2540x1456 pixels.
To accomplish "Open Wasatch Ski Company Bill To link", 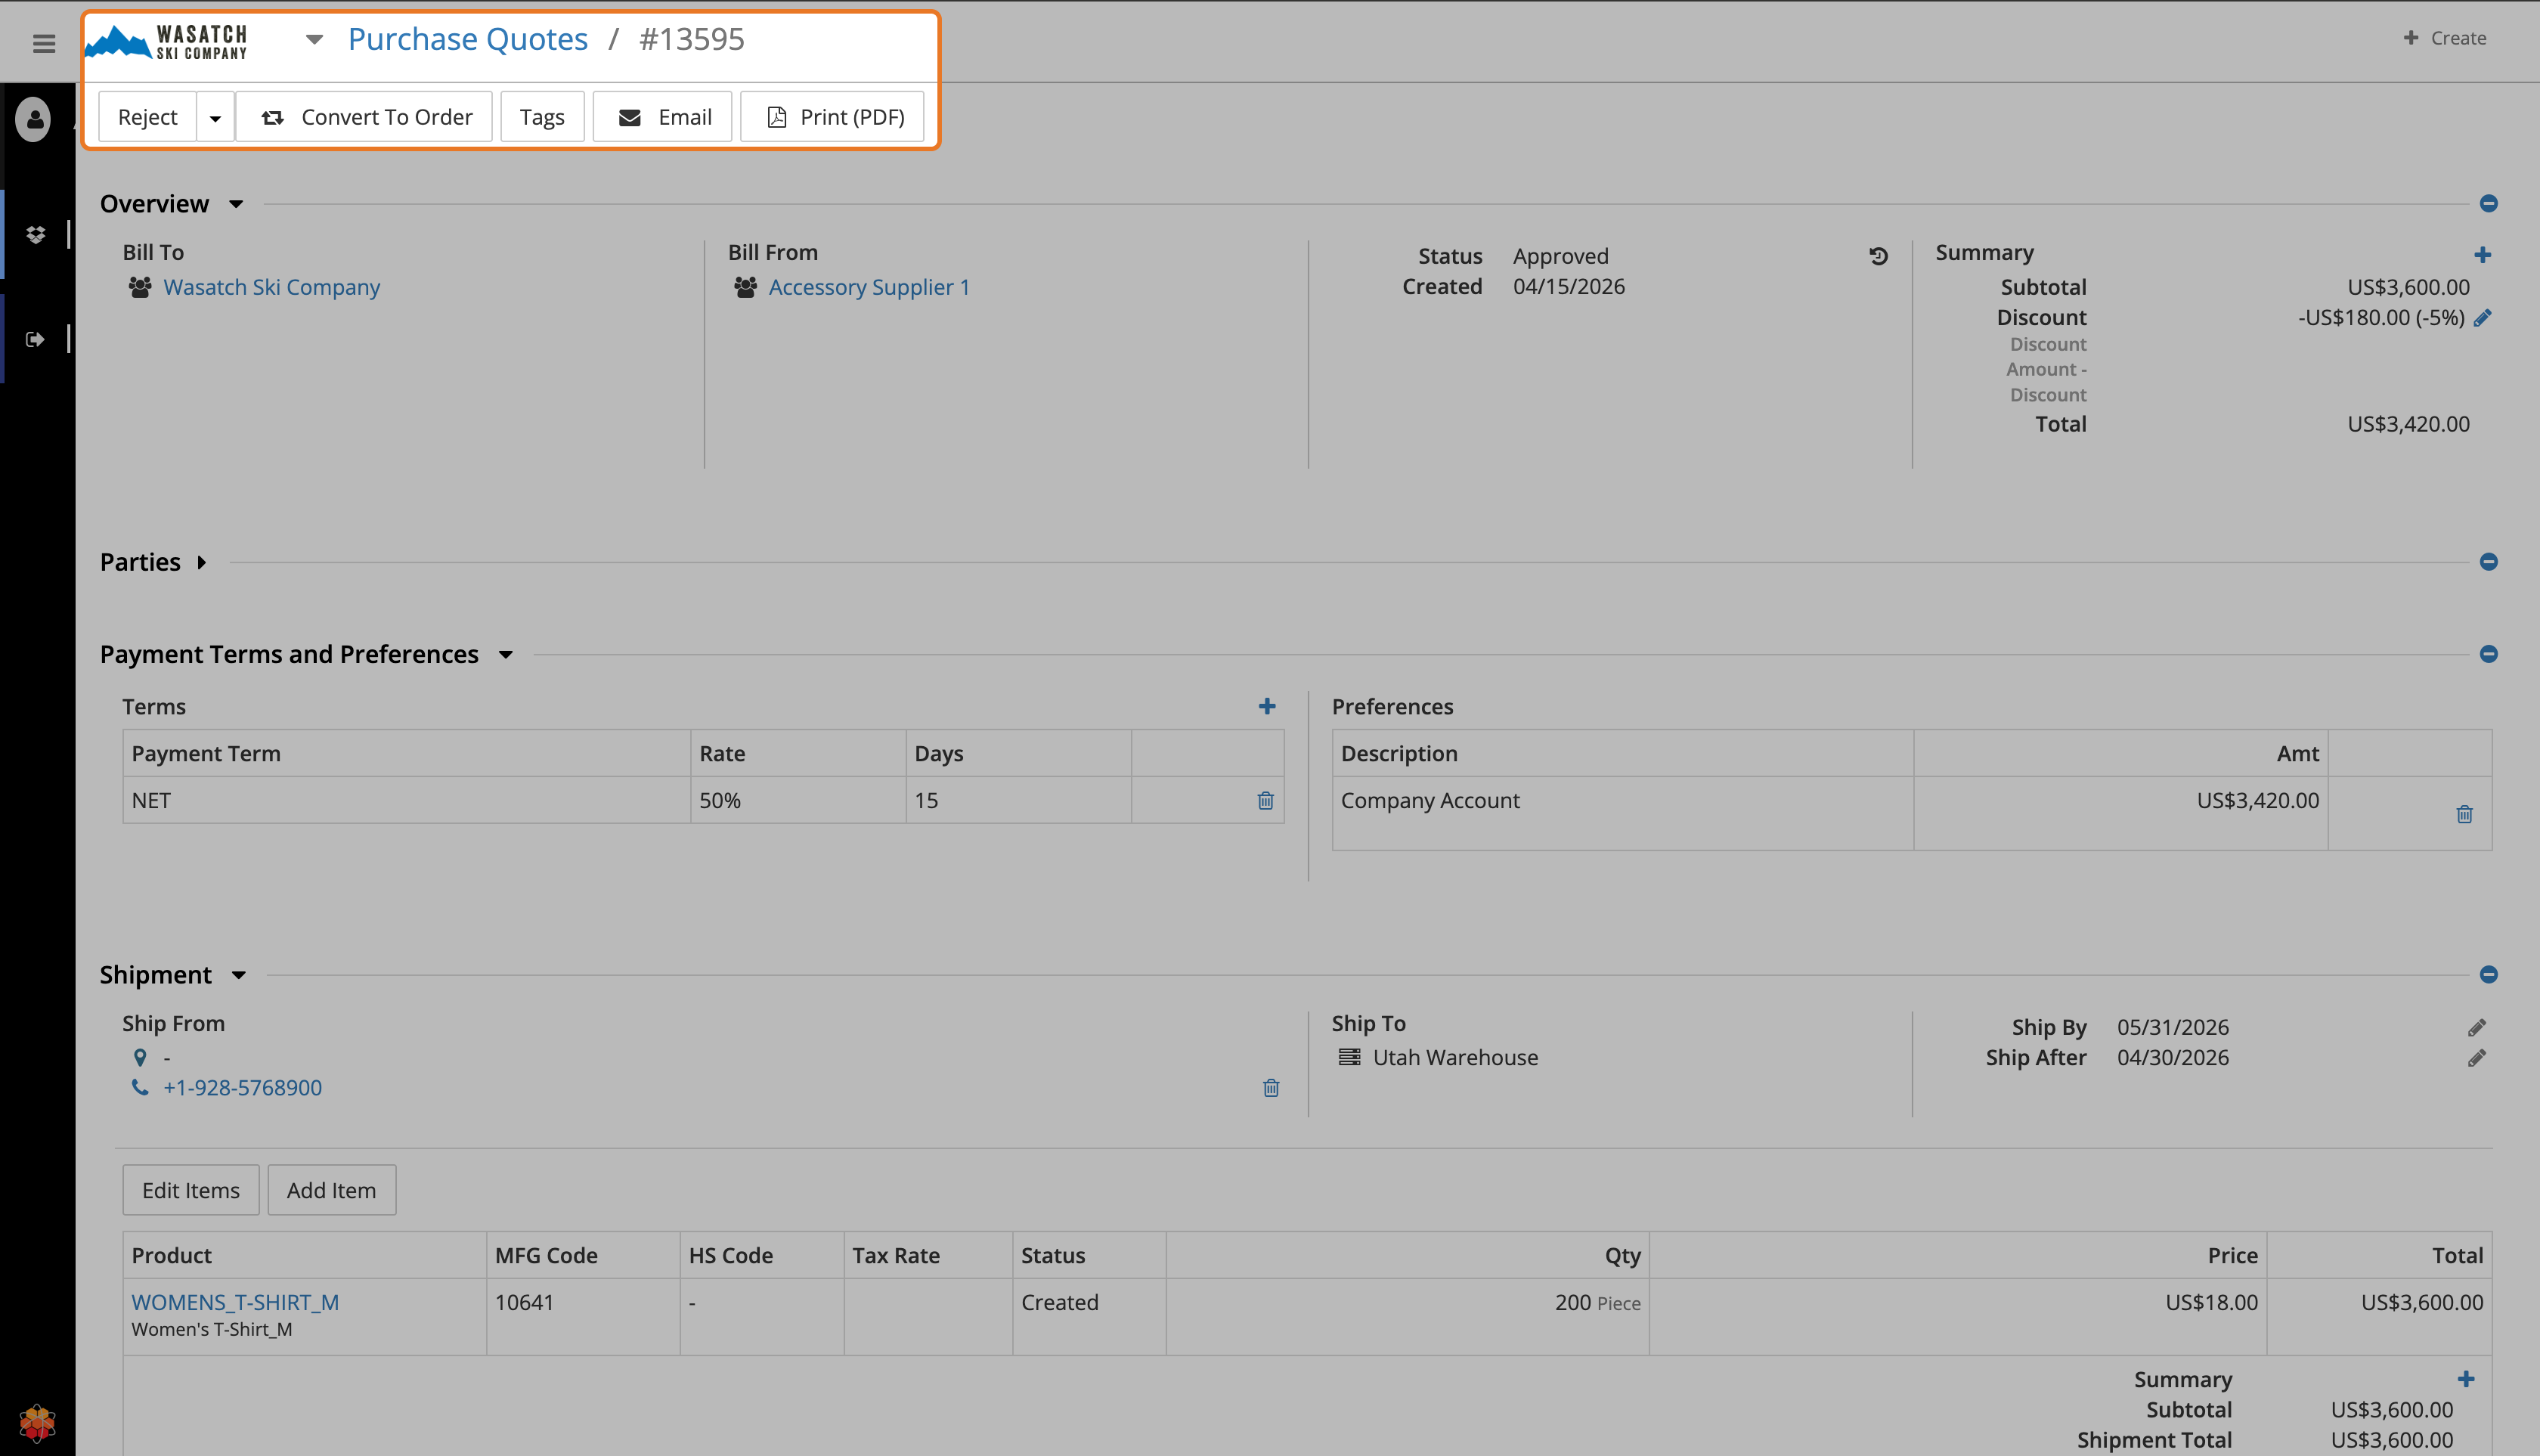I will [272, 287].
